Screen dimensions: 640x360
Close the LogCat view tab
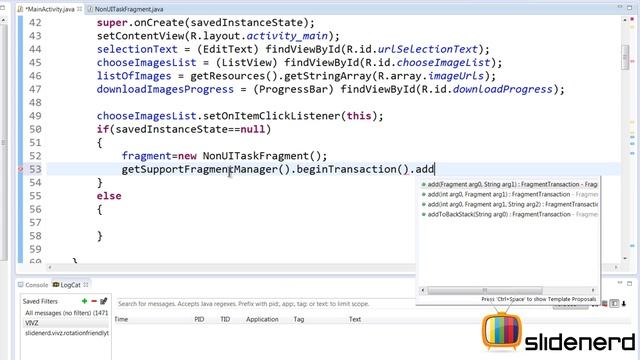tap(86, 285)
